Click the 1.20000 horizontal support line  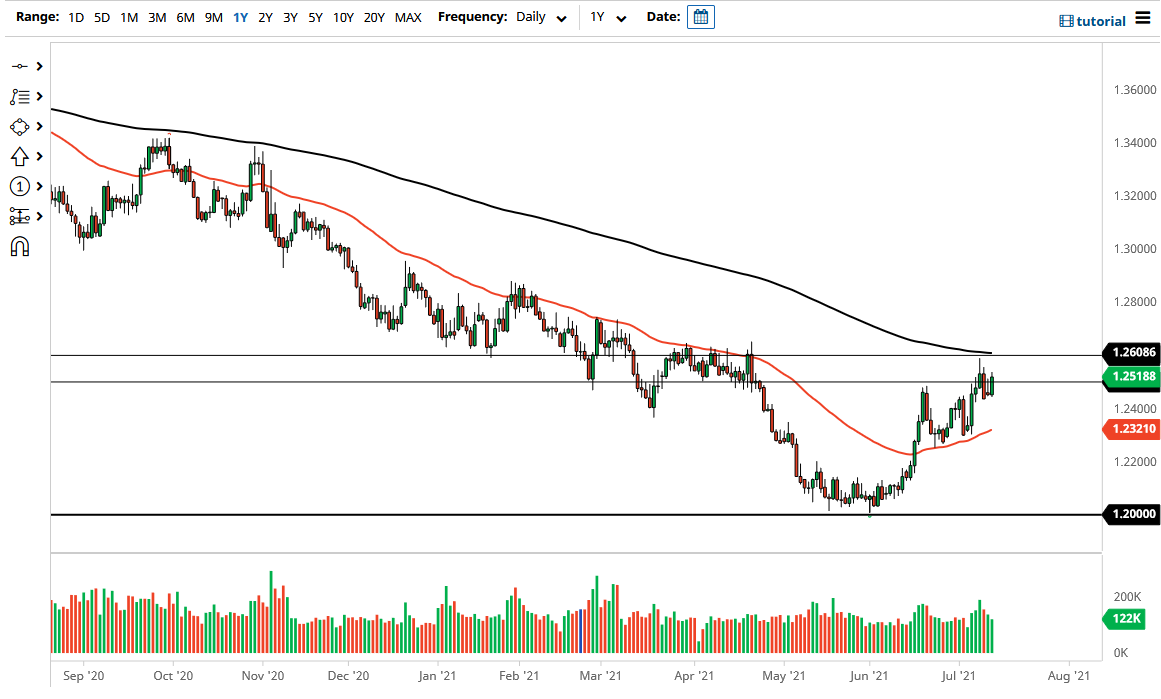coord(500,514)
